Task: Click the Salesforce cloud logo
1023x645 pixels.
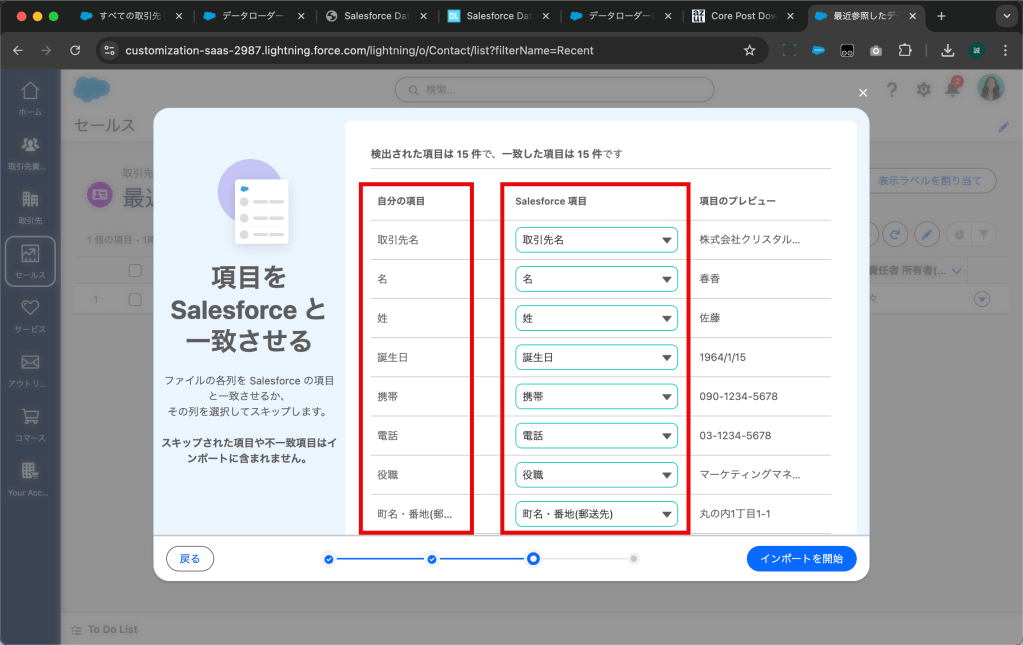Action: coord(91,90)
